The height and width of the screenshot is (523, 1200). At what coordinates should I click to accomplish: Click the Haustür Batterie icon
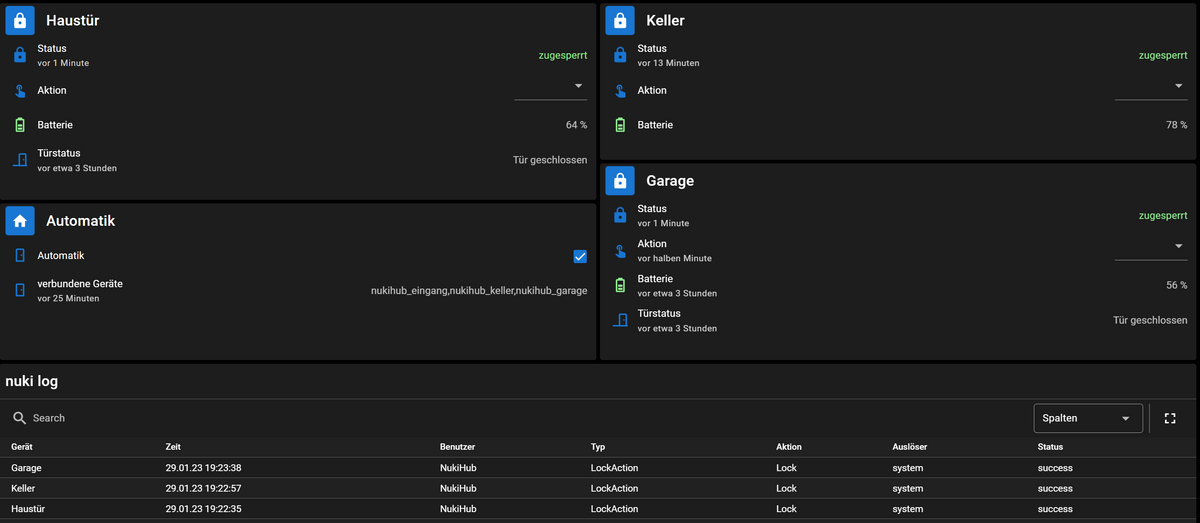(x=20, y=125)
